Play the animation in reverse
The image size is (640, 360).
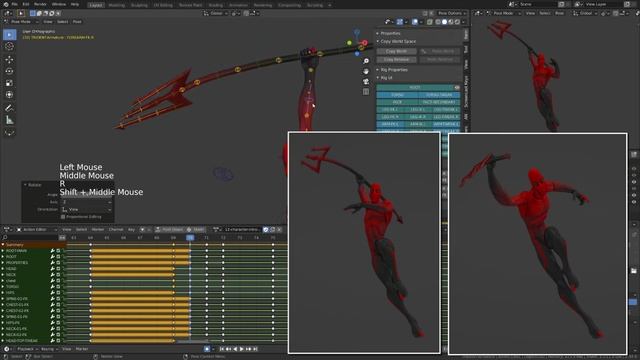pos(235,349)
